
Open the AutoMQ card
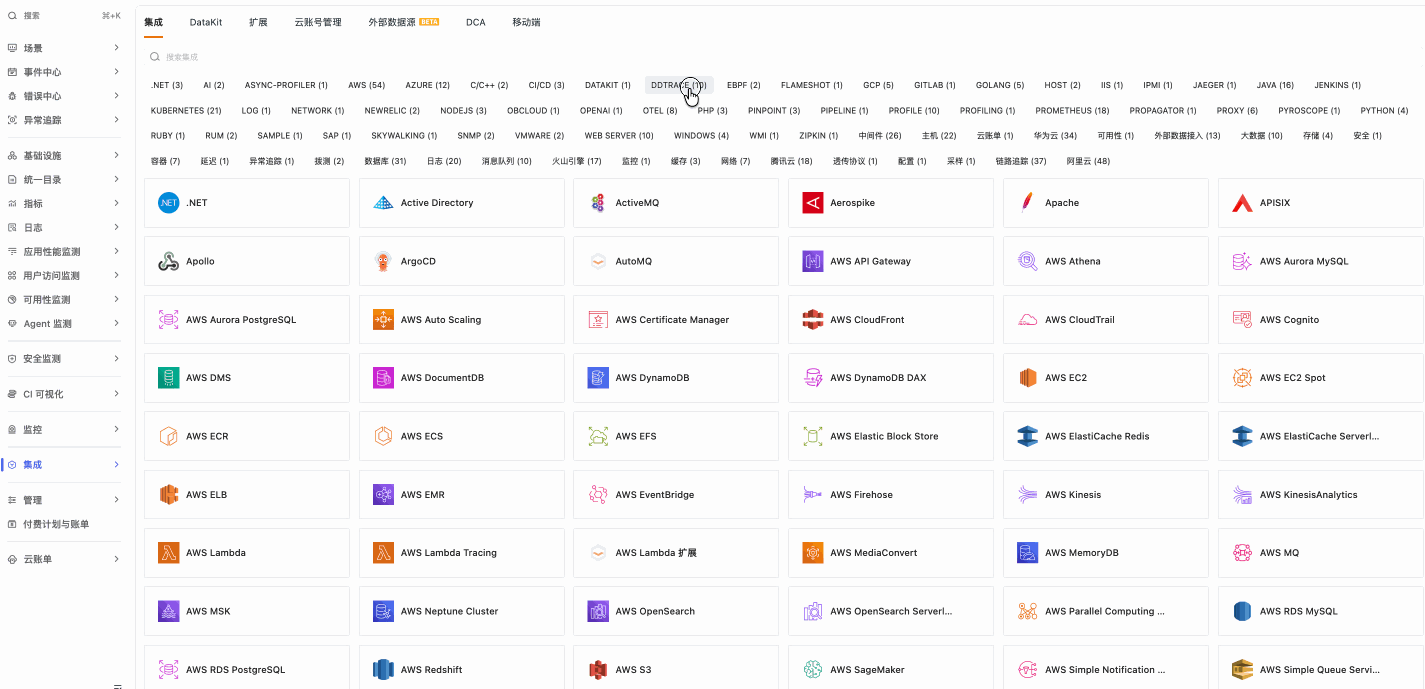tap(676, 261)
